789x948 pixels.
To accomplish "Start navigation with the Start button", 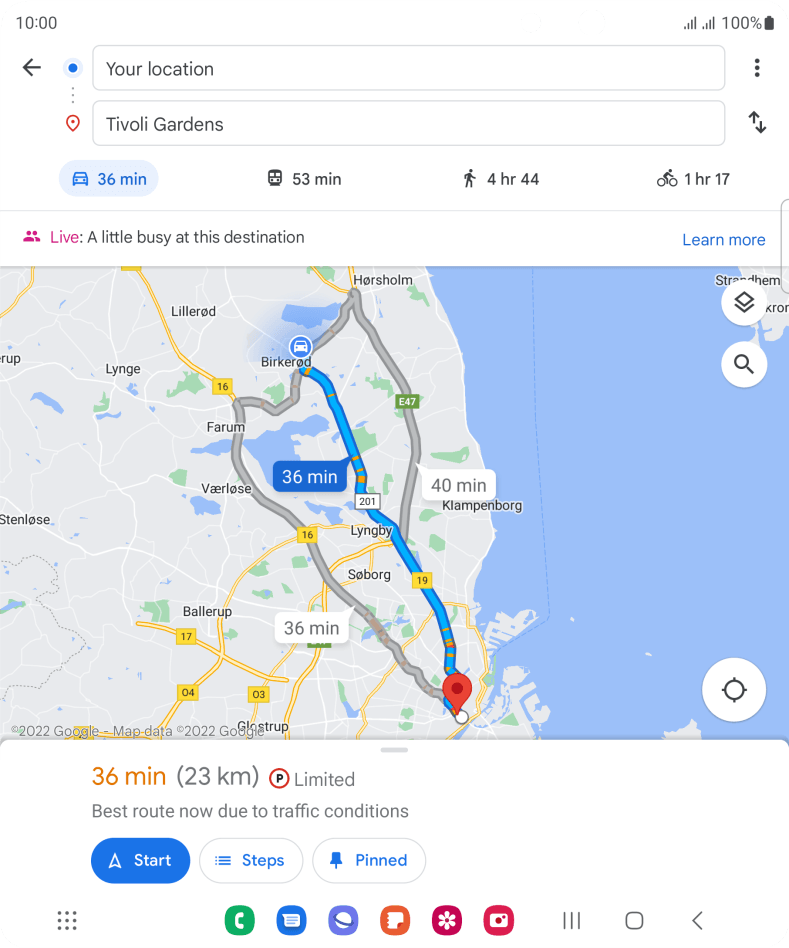I will pos(140,860).
